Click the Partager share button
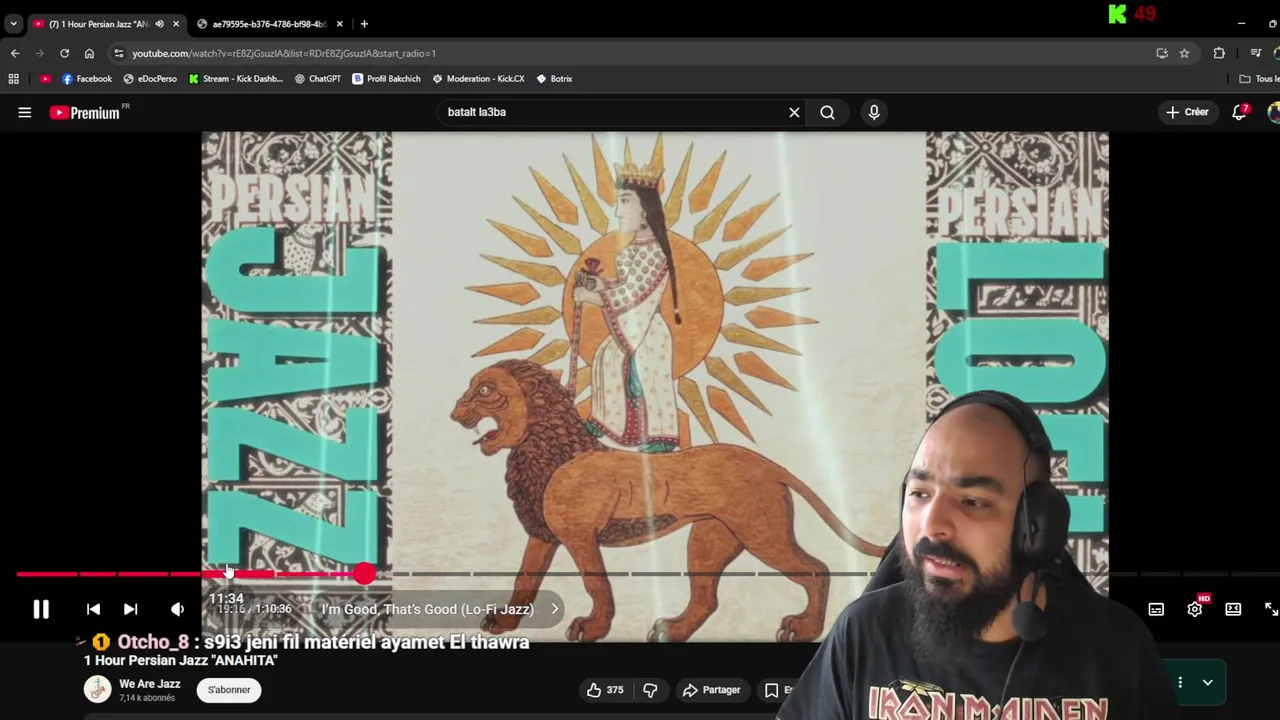 [711, 690]
